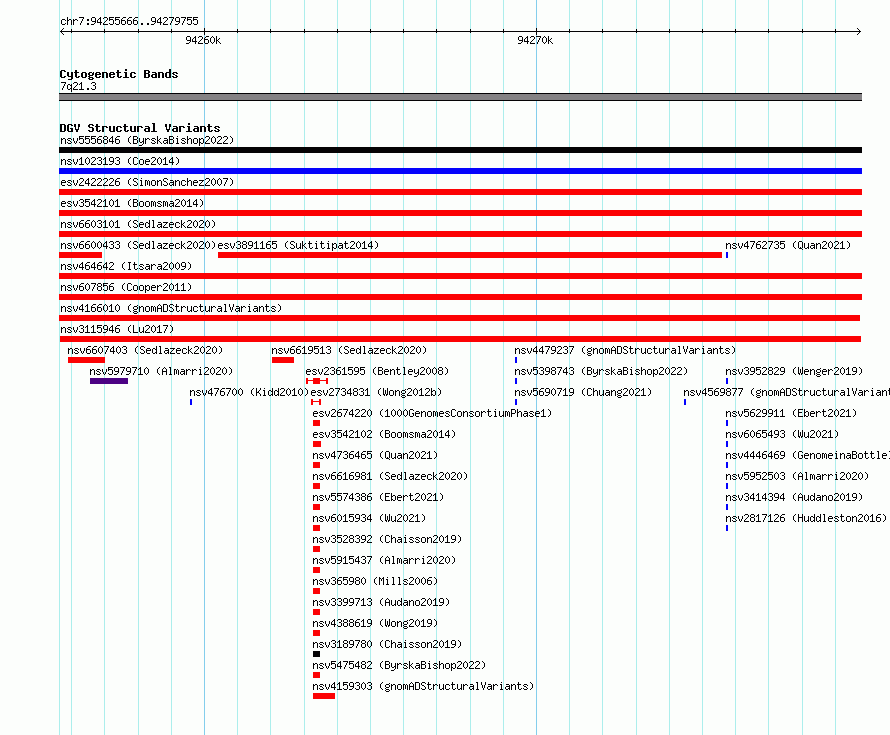Viewport: 890px width, 735px height.
Task: Select black nsv3189780 variant marker
Action: pyautogui.click(x=316, y=654)
